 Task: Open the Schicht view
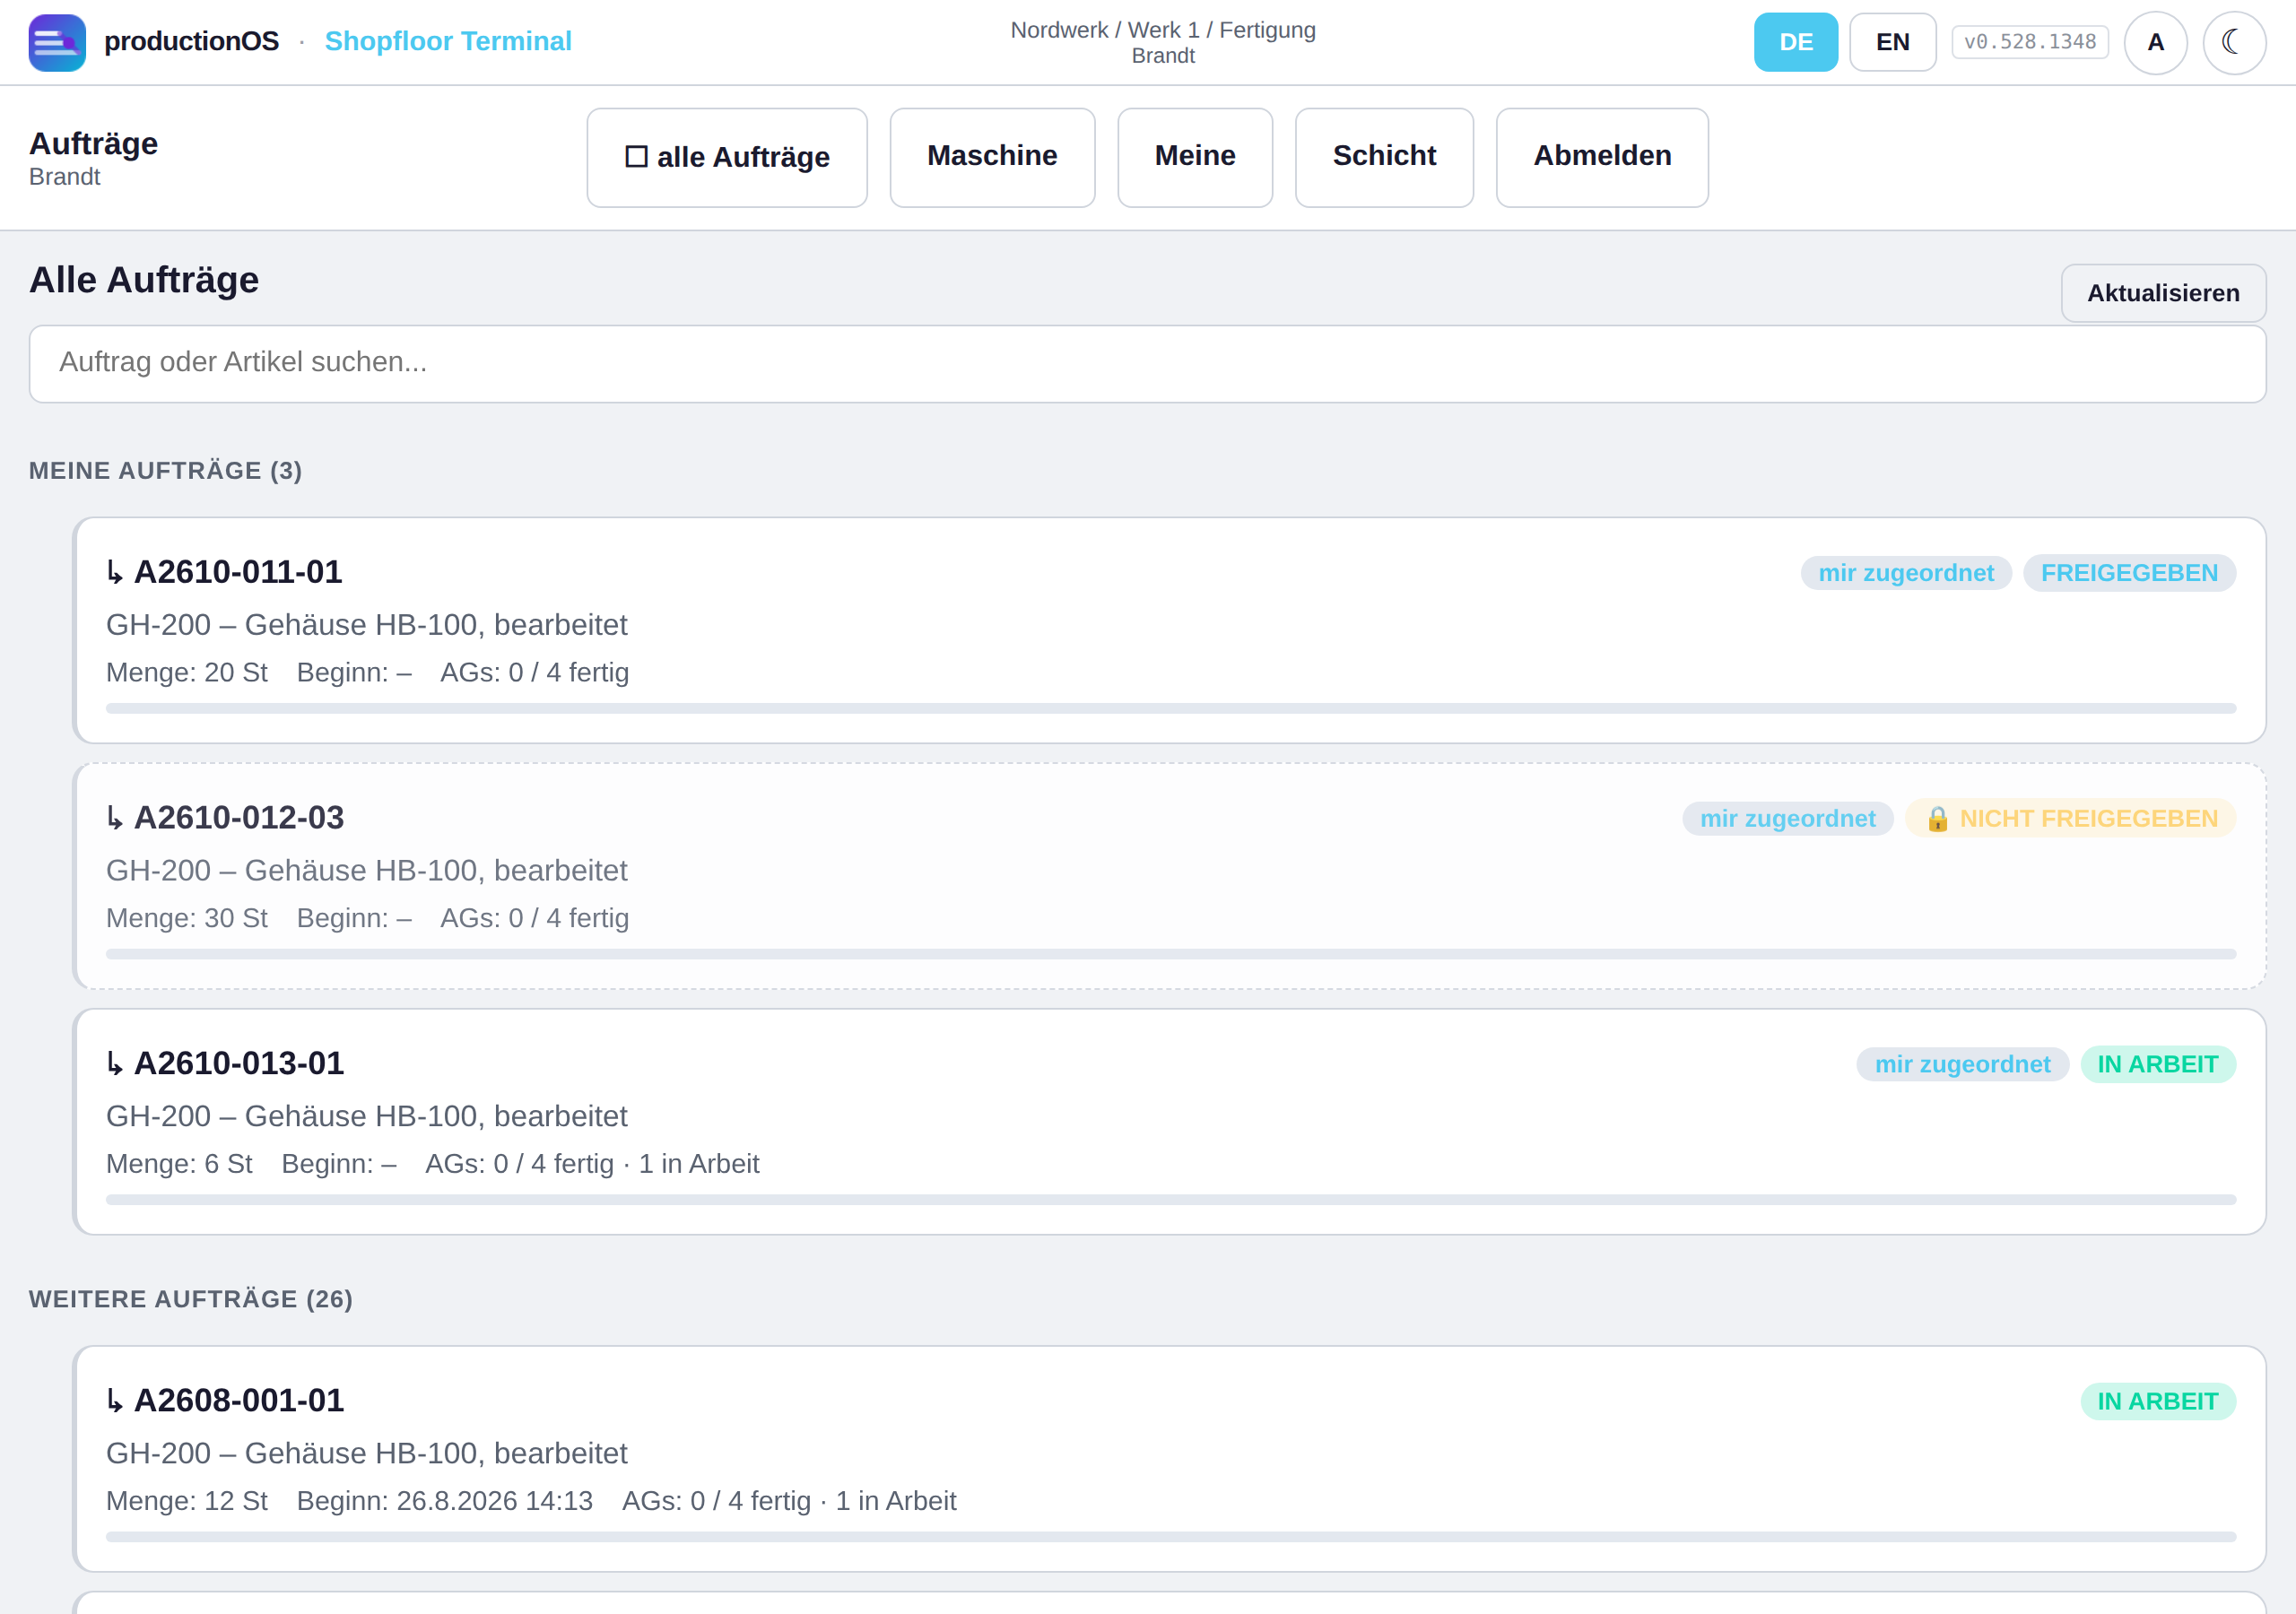tap(1384, 157)
